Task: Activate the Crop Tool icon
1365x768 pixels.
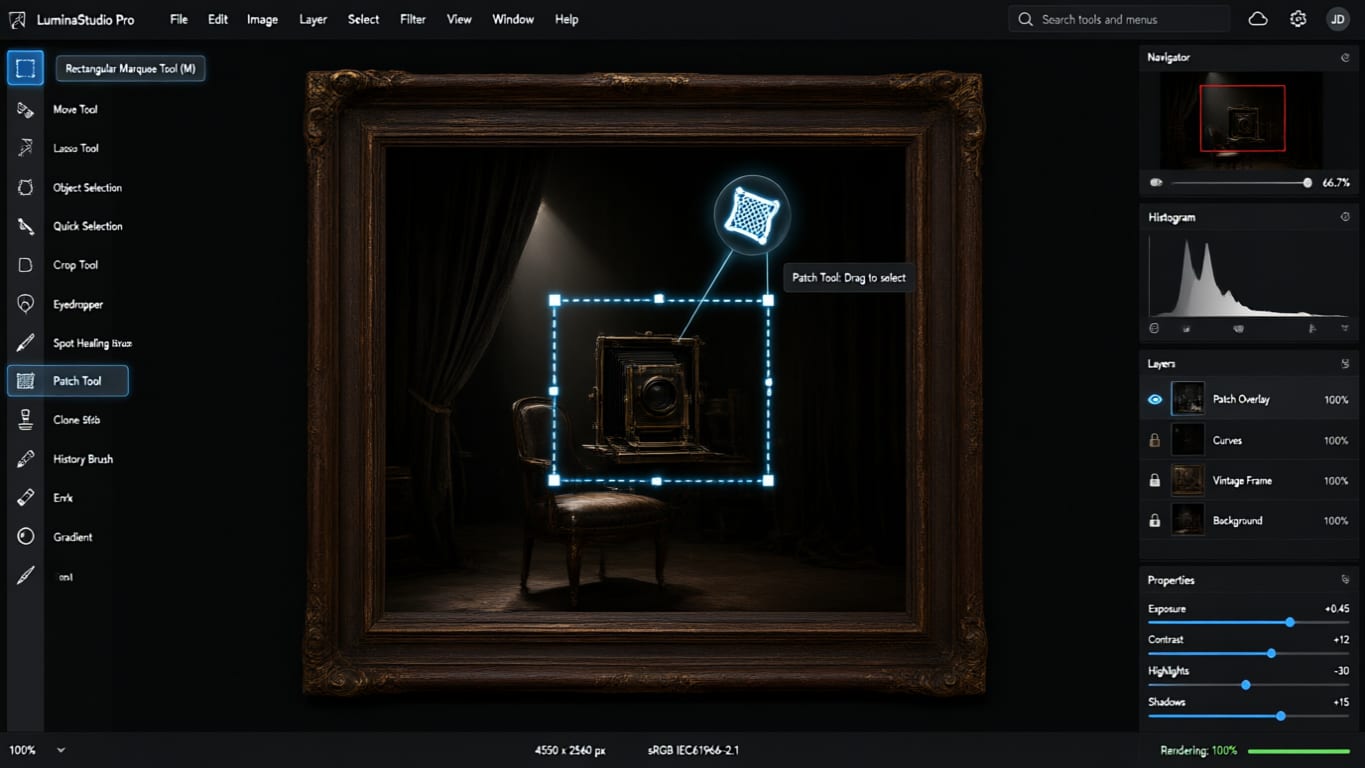Action: click(x=26, y=265)
